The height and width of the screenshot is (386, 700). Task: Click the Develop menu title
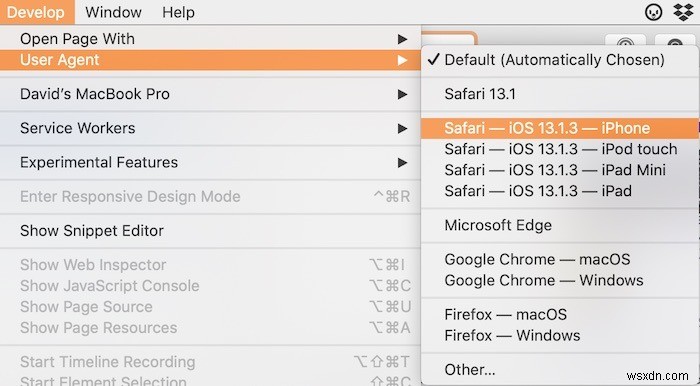point(36,12)
